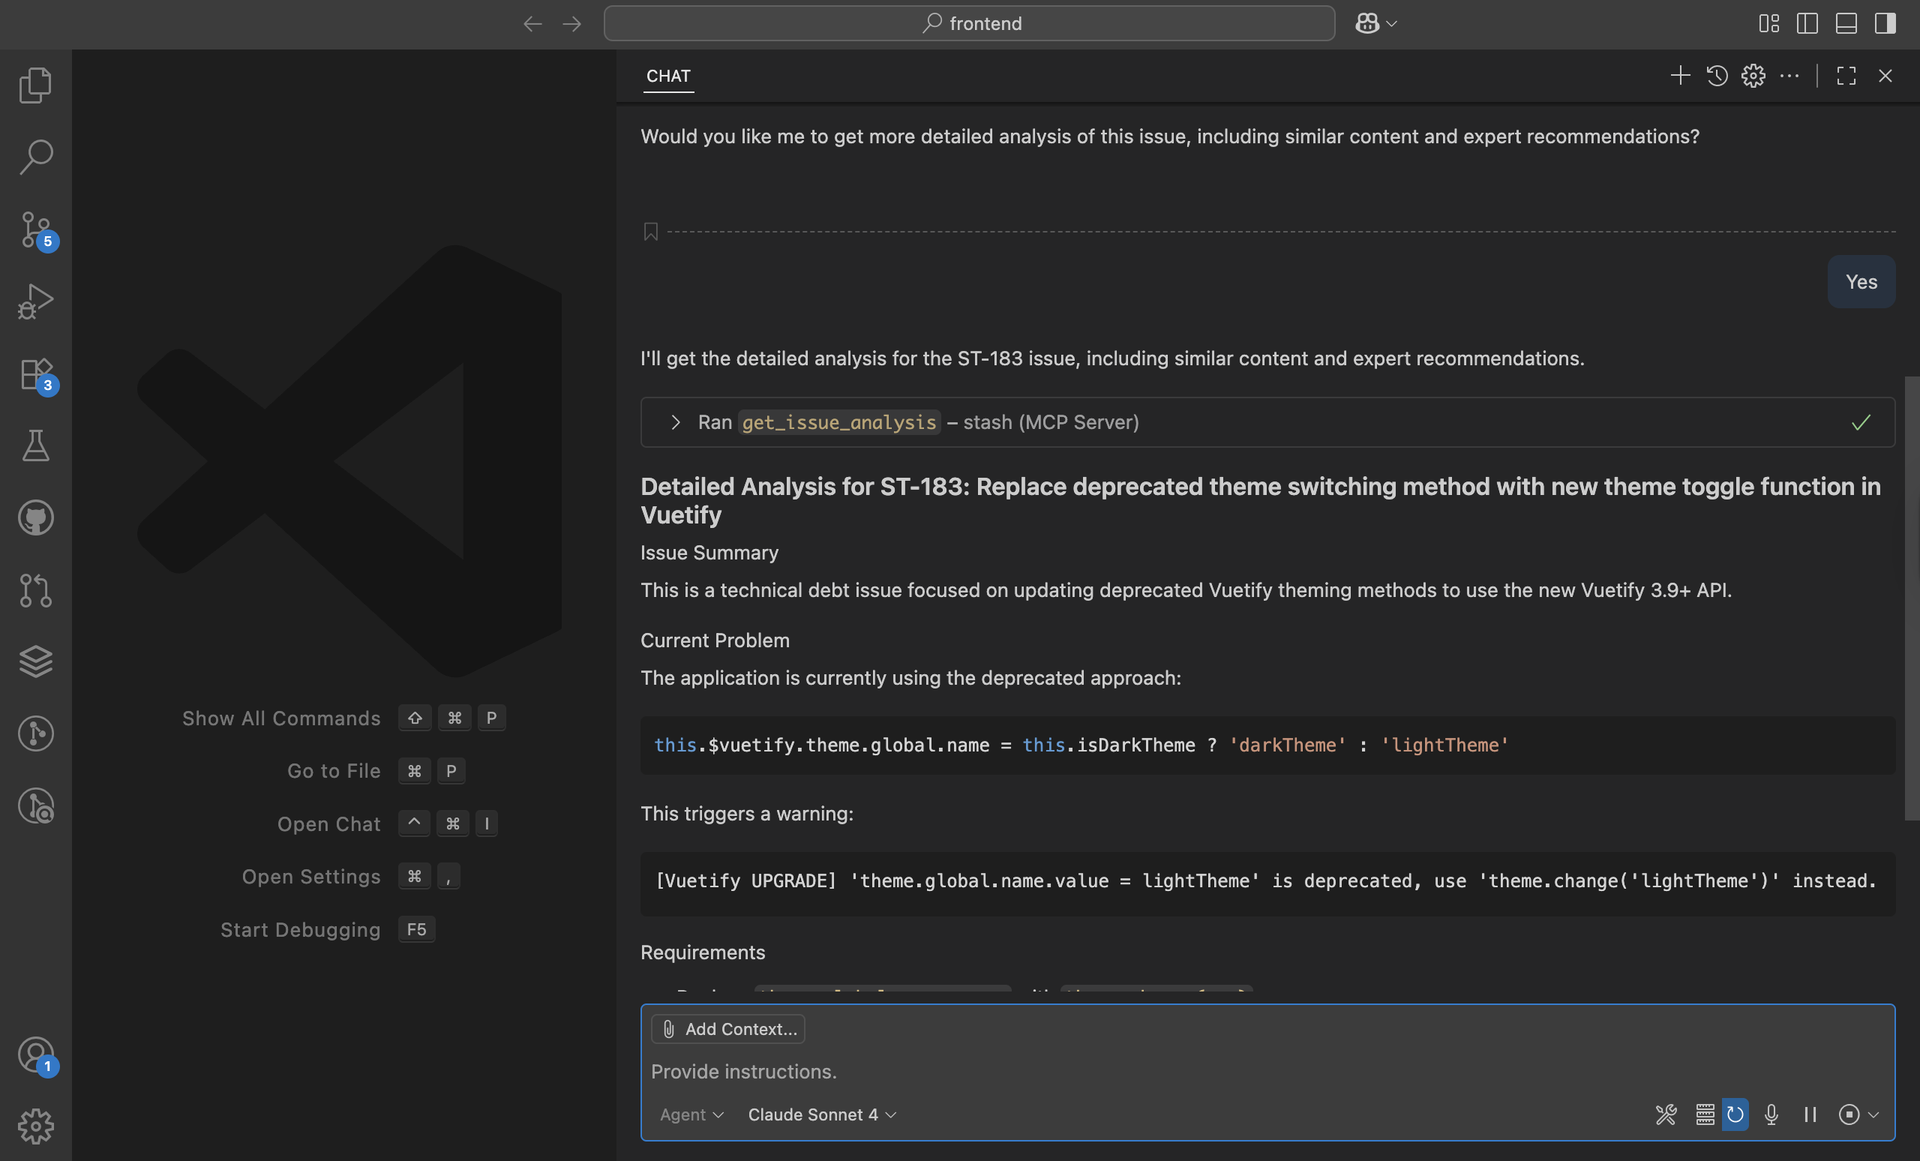This screenshot has width=1920, height=1161.
Task: Click the 'Yes' user message bubble
Action: (1861, 282)
